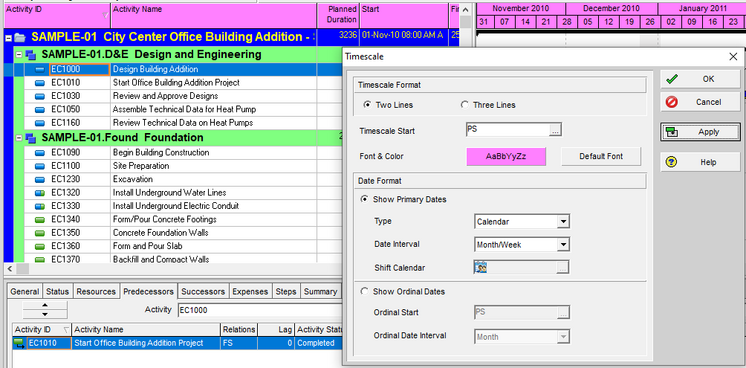
Task: Click the activity icon for EC1160
Action: tap(40, 123)
